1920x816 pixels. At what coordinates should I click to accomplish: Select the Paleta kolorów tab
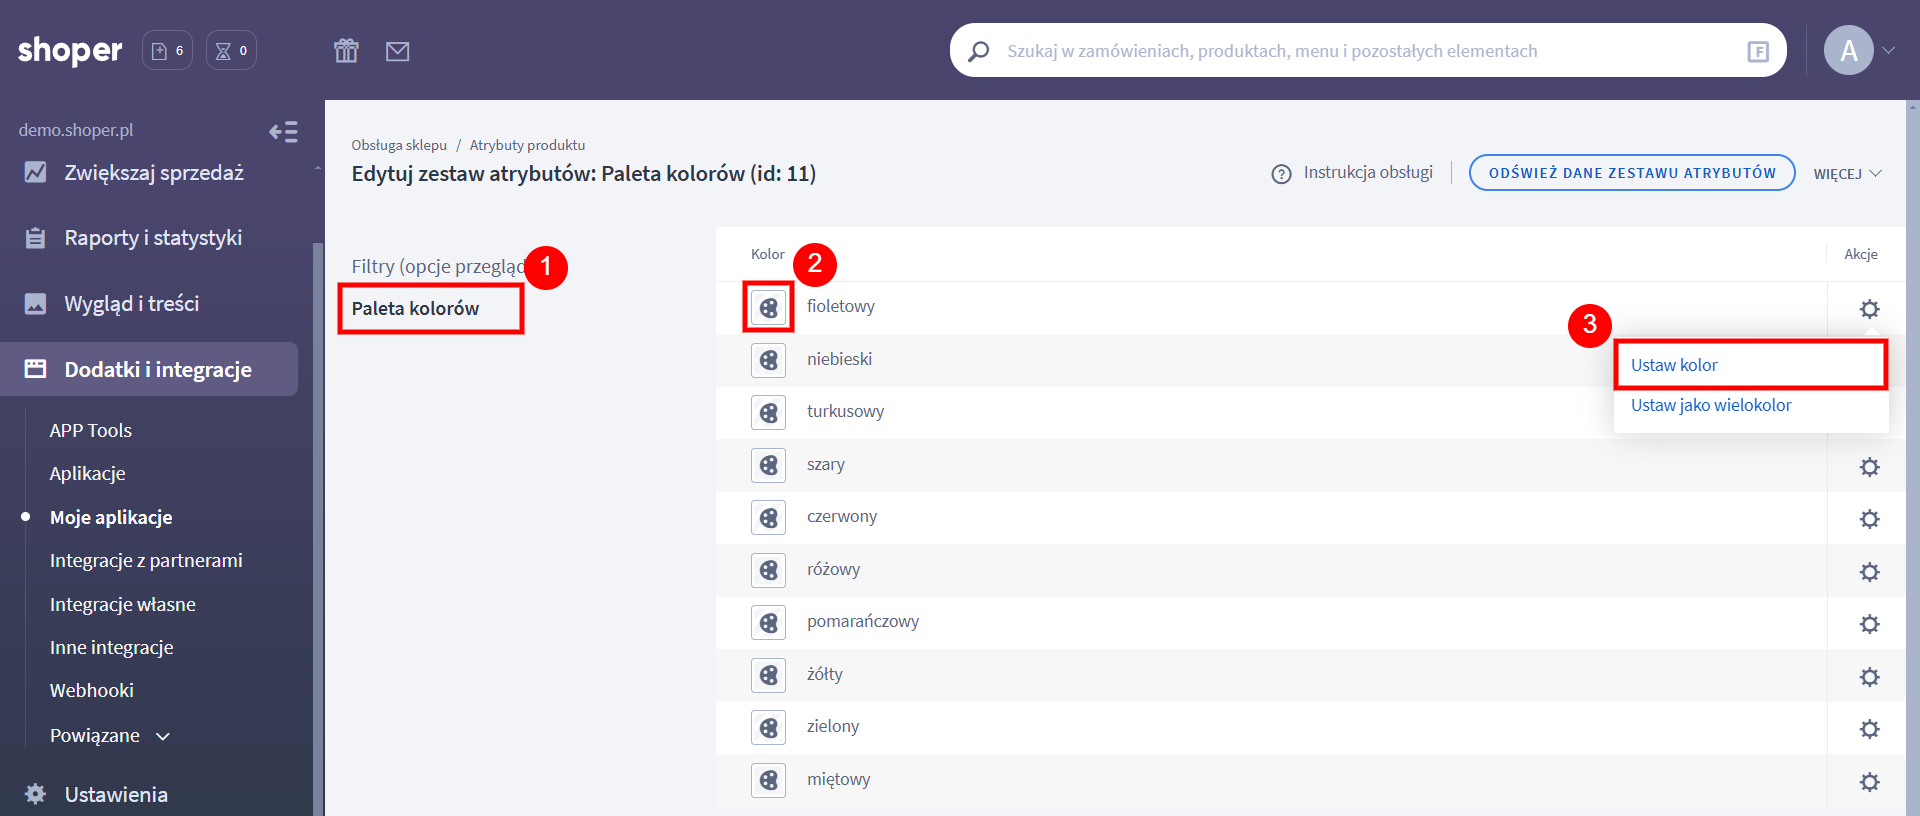point(416,309)
